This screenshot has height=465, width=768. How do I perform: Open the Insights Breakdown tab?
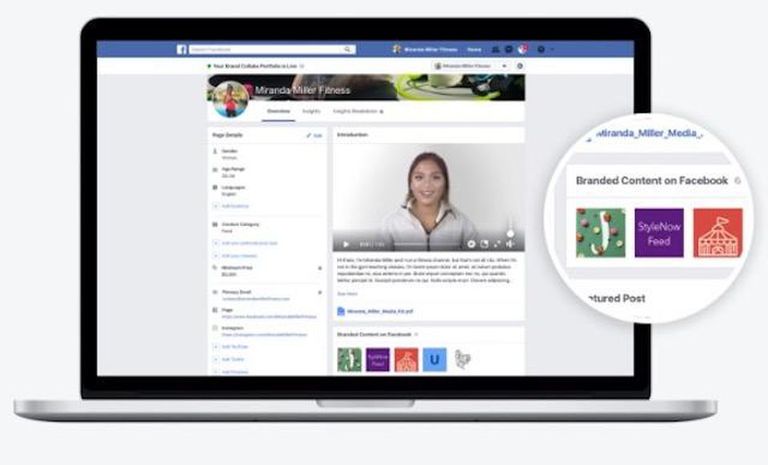click(358, 111)
